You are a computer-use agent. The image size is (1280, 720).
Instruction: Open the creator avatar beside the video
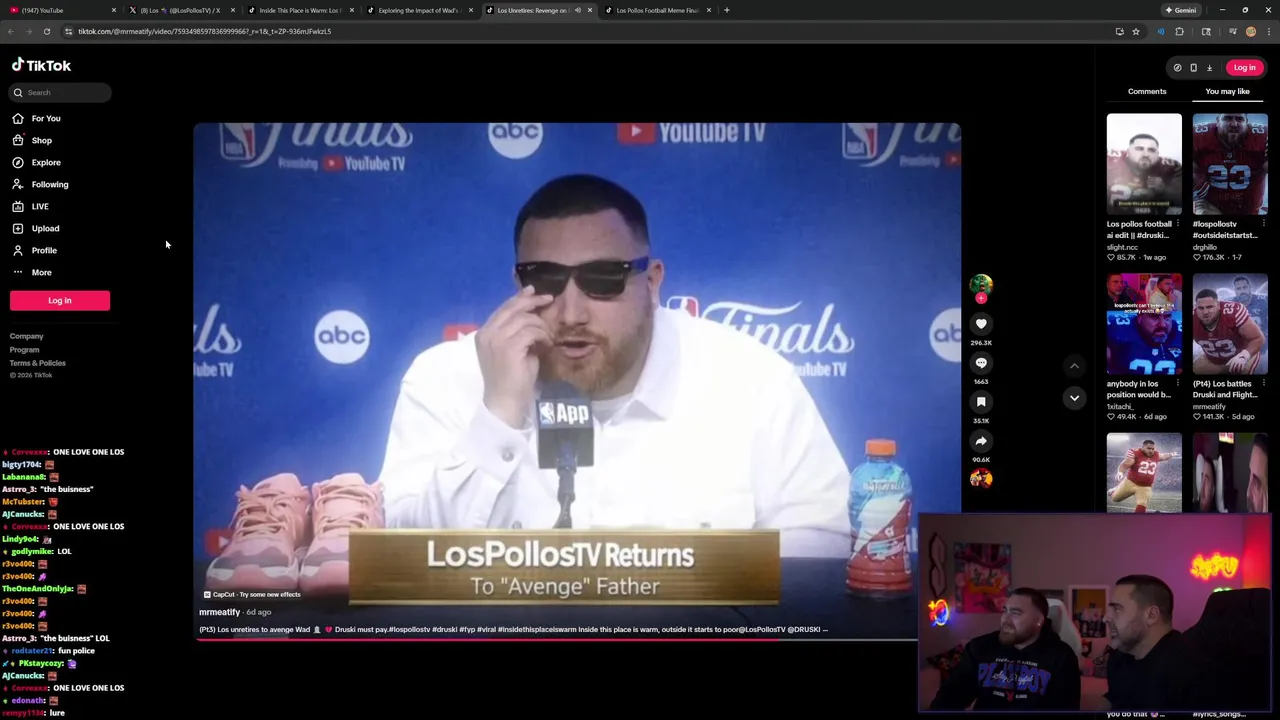(981, 284)
